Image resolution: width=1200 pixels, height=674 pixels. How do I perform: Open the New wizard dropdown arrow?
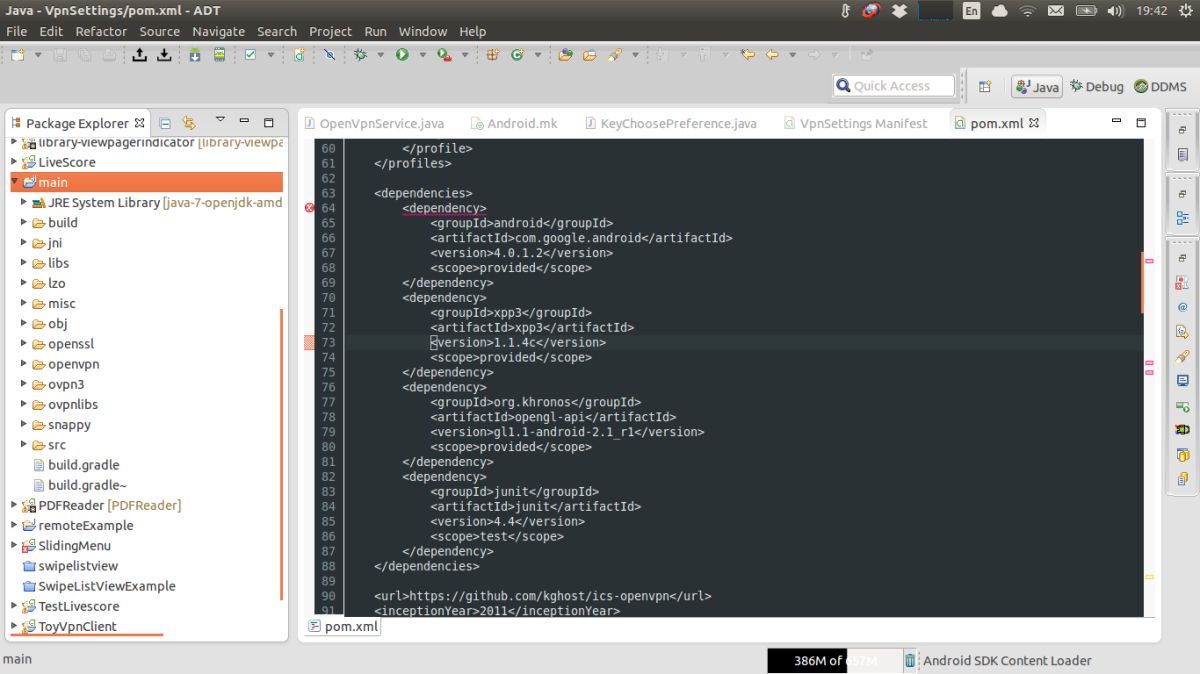point(38,55)
